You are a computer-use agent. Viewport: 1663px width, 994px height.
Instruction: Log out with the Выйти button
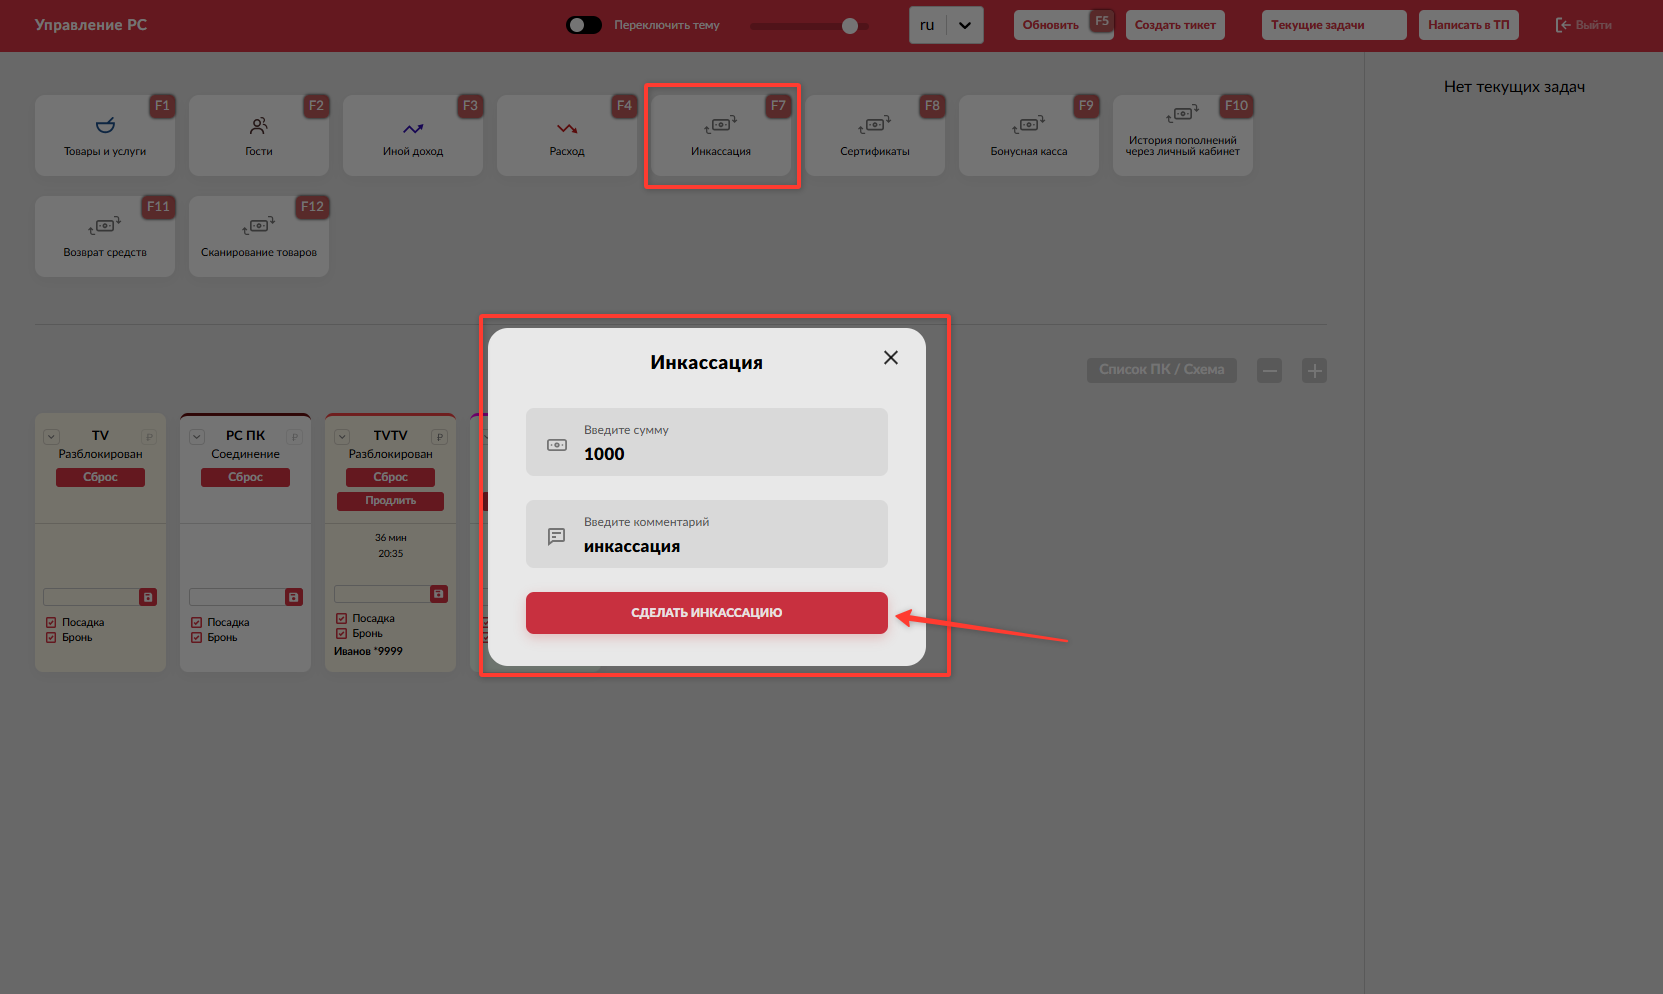[1584, 25]
